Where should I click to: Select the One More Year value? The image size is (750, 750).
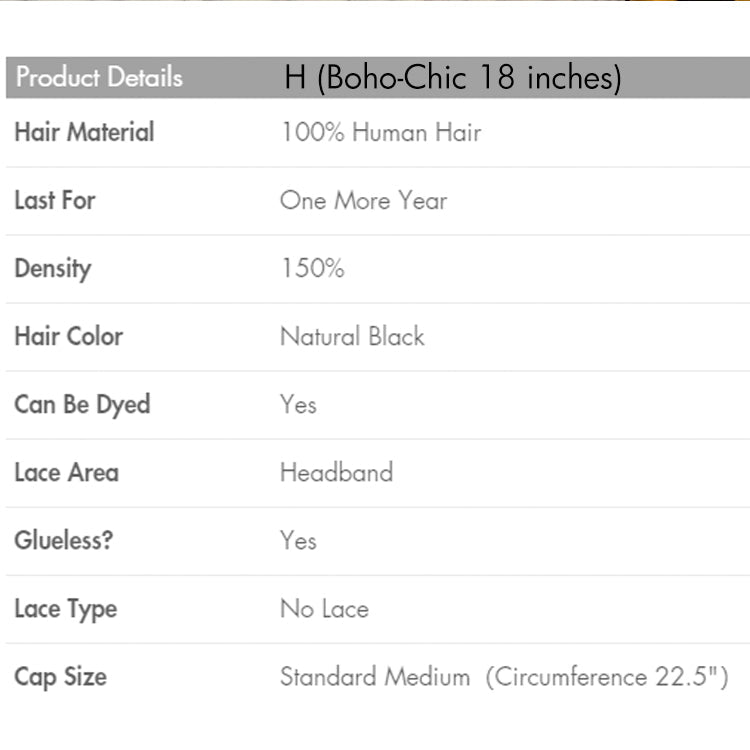point(363,200)
